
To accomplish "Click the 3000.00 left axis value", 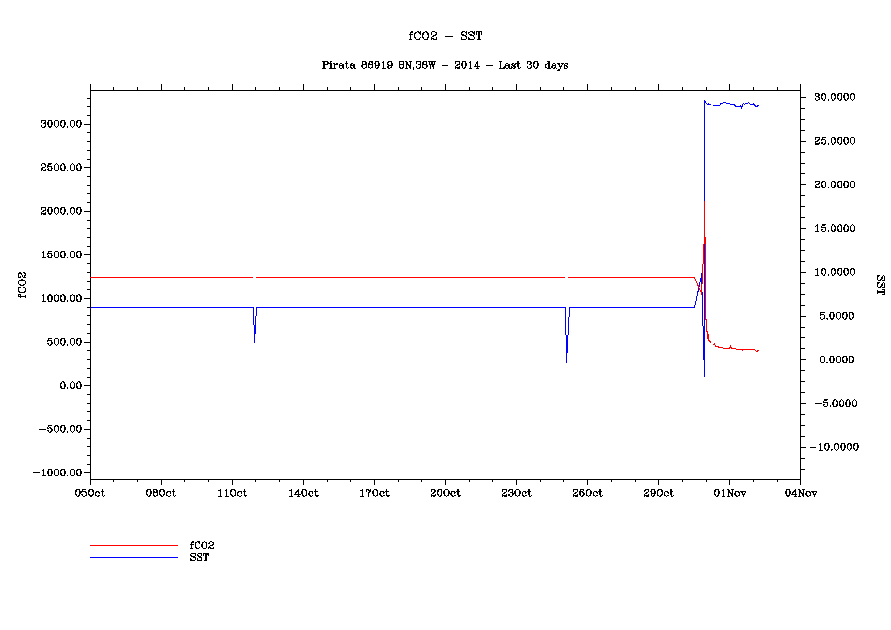I will (61, 124).
